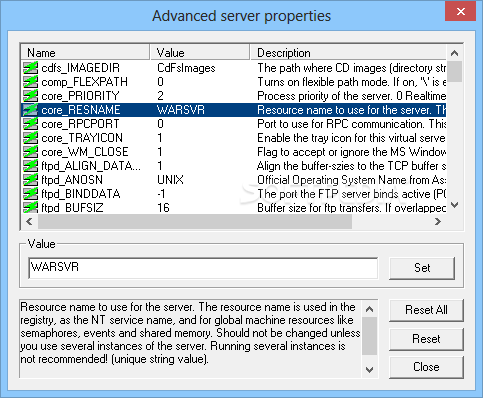483x398 pixels.
Task: Click the description box scroll up arrow
Action: [369, 309]
